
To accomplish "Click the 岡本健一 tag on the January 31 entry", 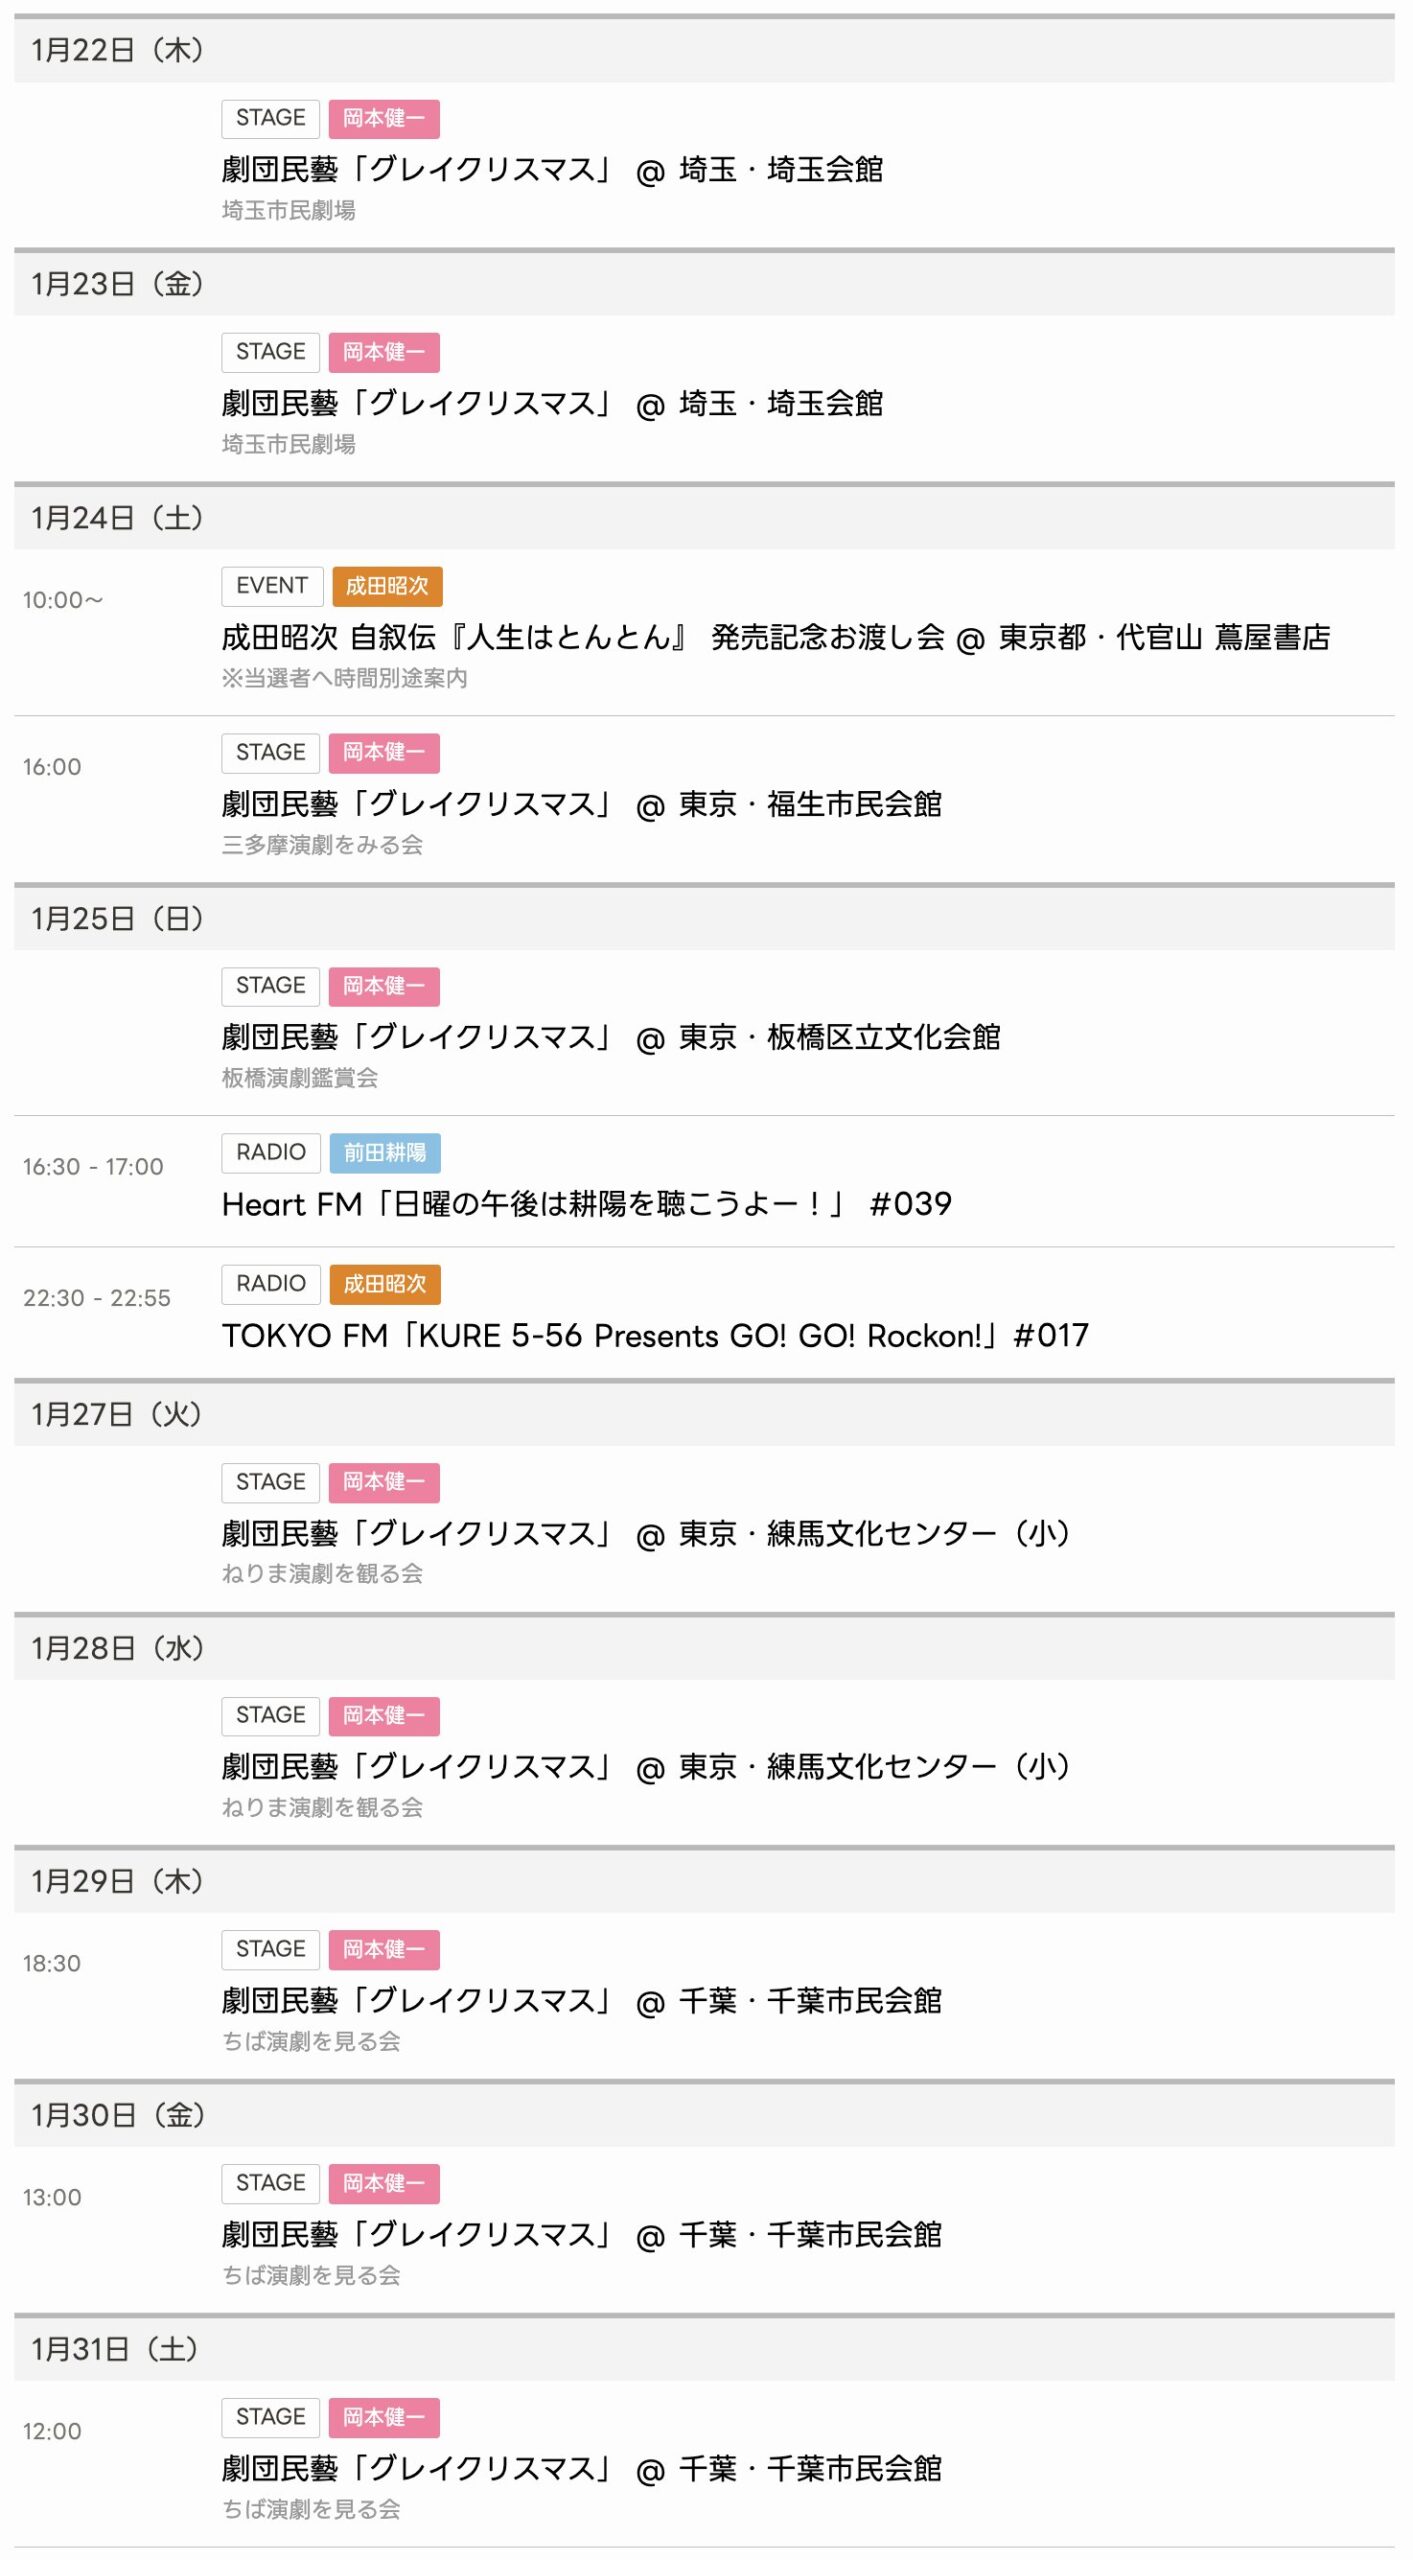I will pyautogui.click(x=384, y=2418).
